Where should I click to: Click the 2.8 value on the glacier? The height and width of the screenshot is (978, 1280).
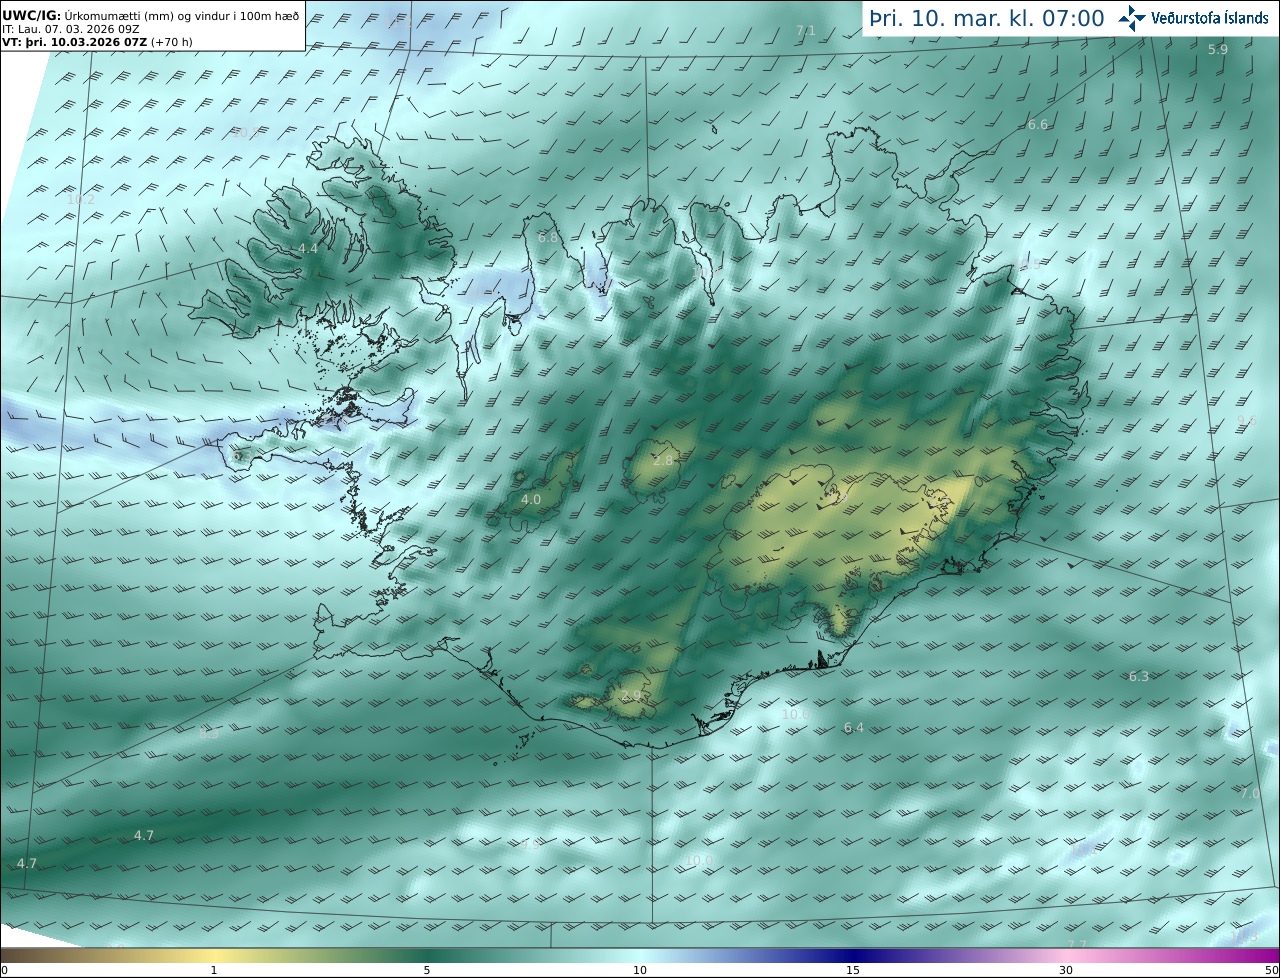(x=663, y=460)
